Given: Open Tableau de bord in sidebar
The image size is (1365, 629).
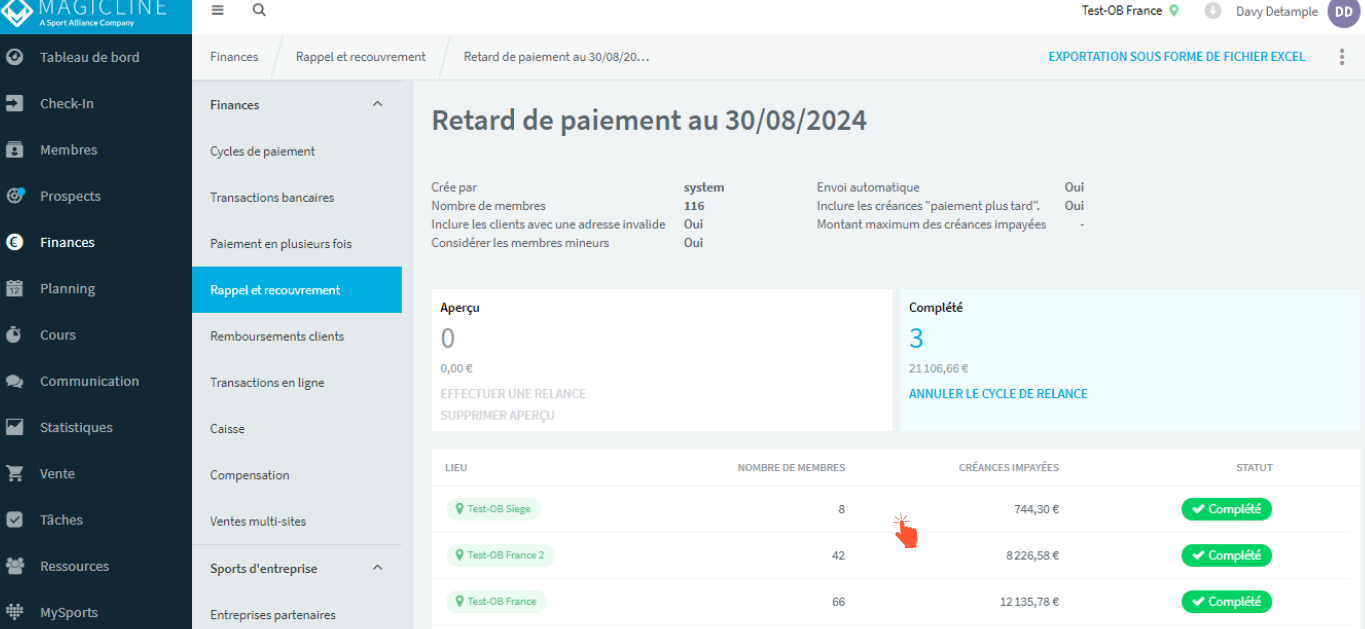Looking at the screenshot, I should point(90,57).
